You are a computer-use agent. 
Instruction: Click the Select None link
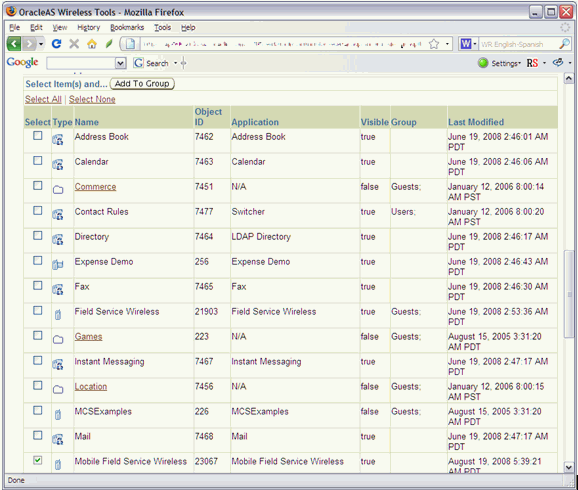point(92,99)
